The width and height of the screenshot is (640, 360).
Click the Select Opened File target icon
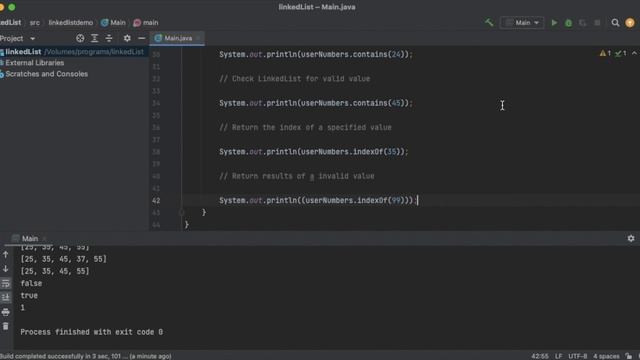click(x=80, y=38)
